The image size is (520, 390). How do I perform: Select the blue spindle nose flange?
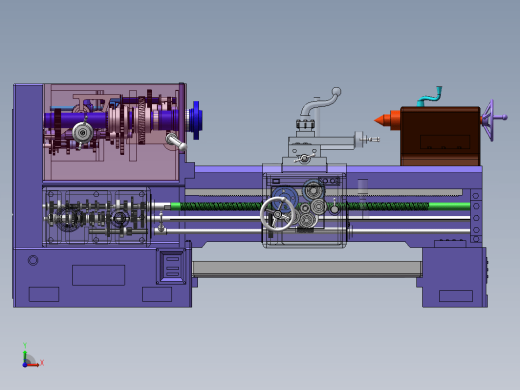click(x=195, y=120)
